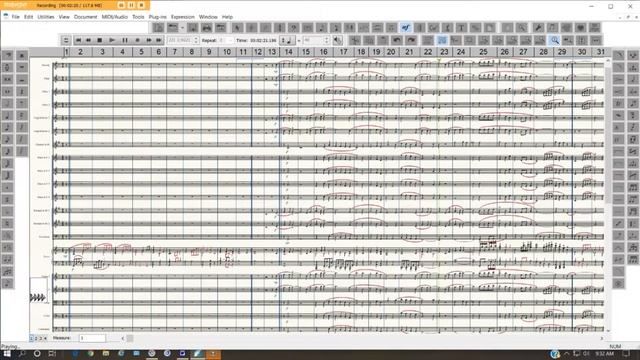Open the File menu
Screen dimensions: 640x360
[x=16, y=17]
